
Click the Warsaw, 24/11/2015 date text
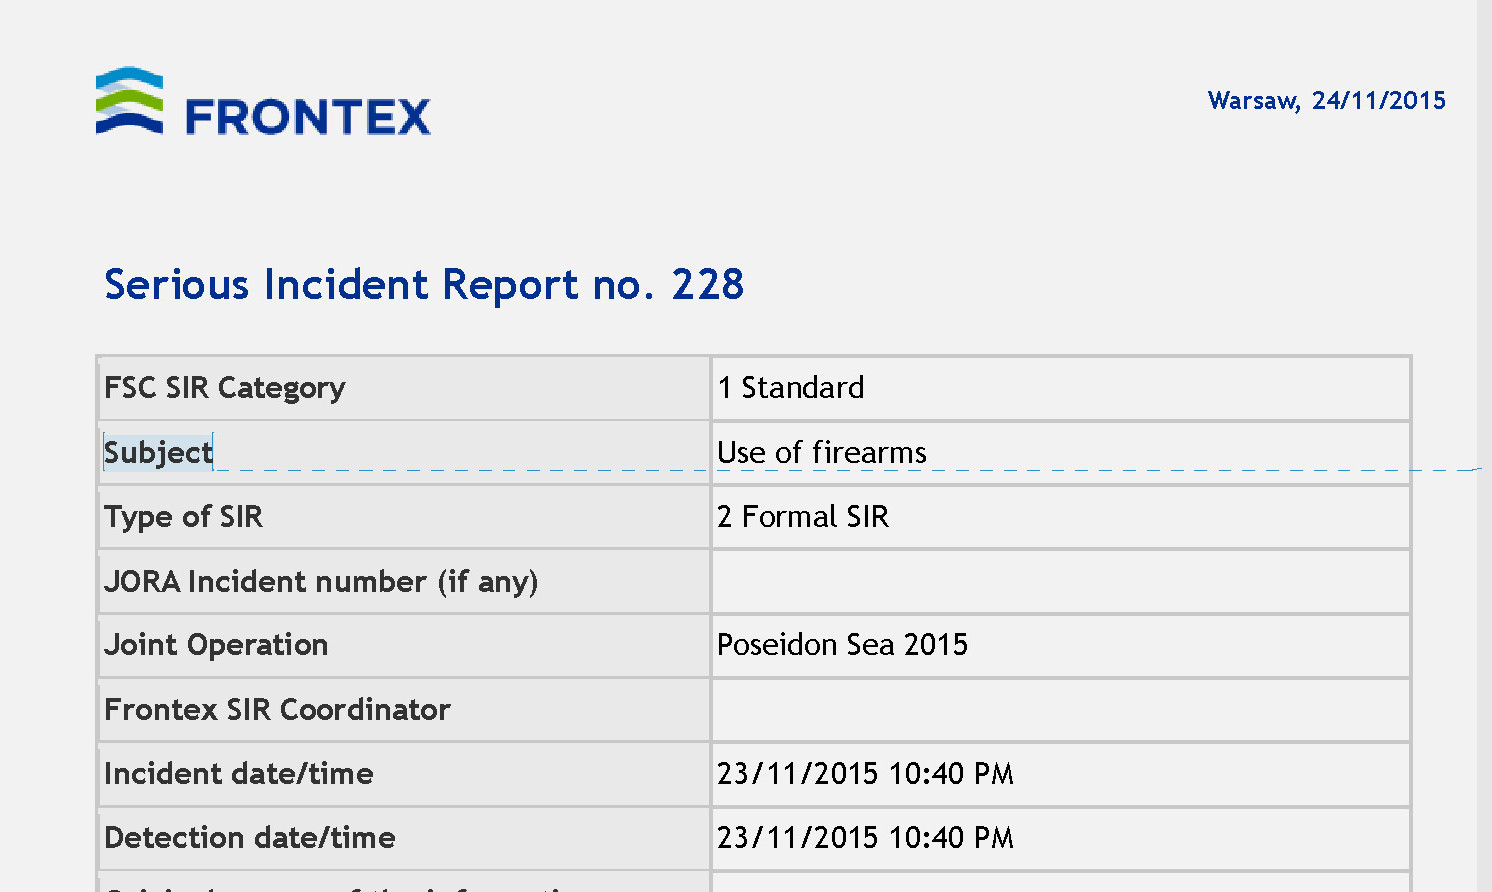pyautogui.click(x=1327, y=101)
